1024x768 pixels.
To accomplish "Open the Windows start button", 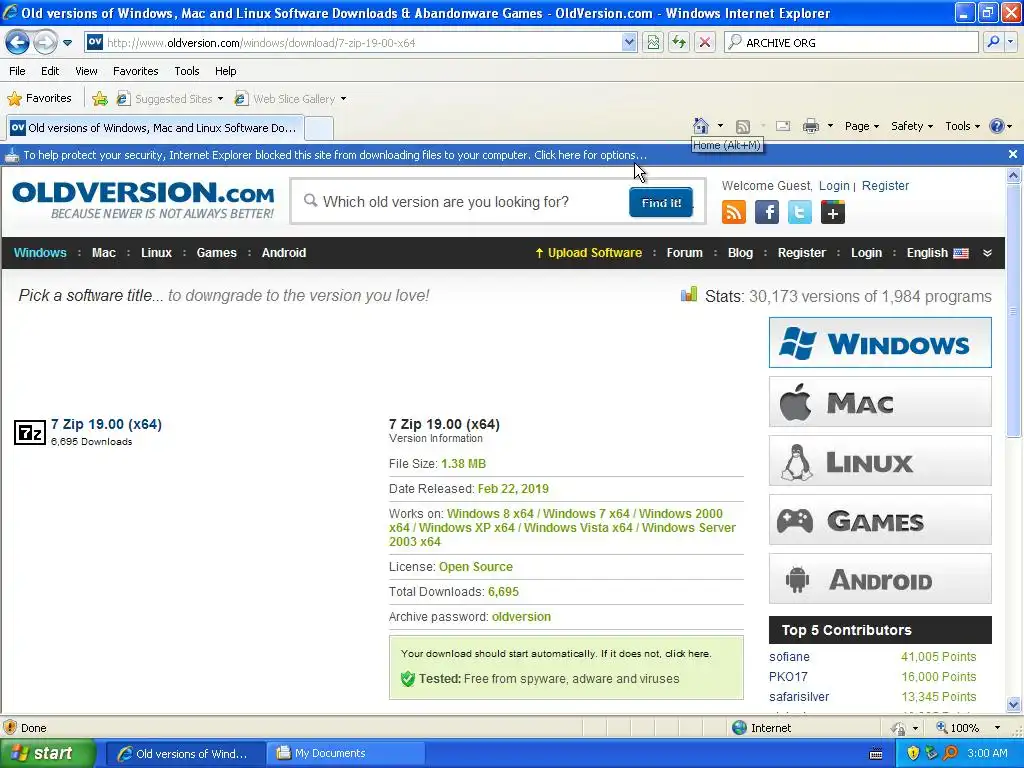I will pos(47,753).
